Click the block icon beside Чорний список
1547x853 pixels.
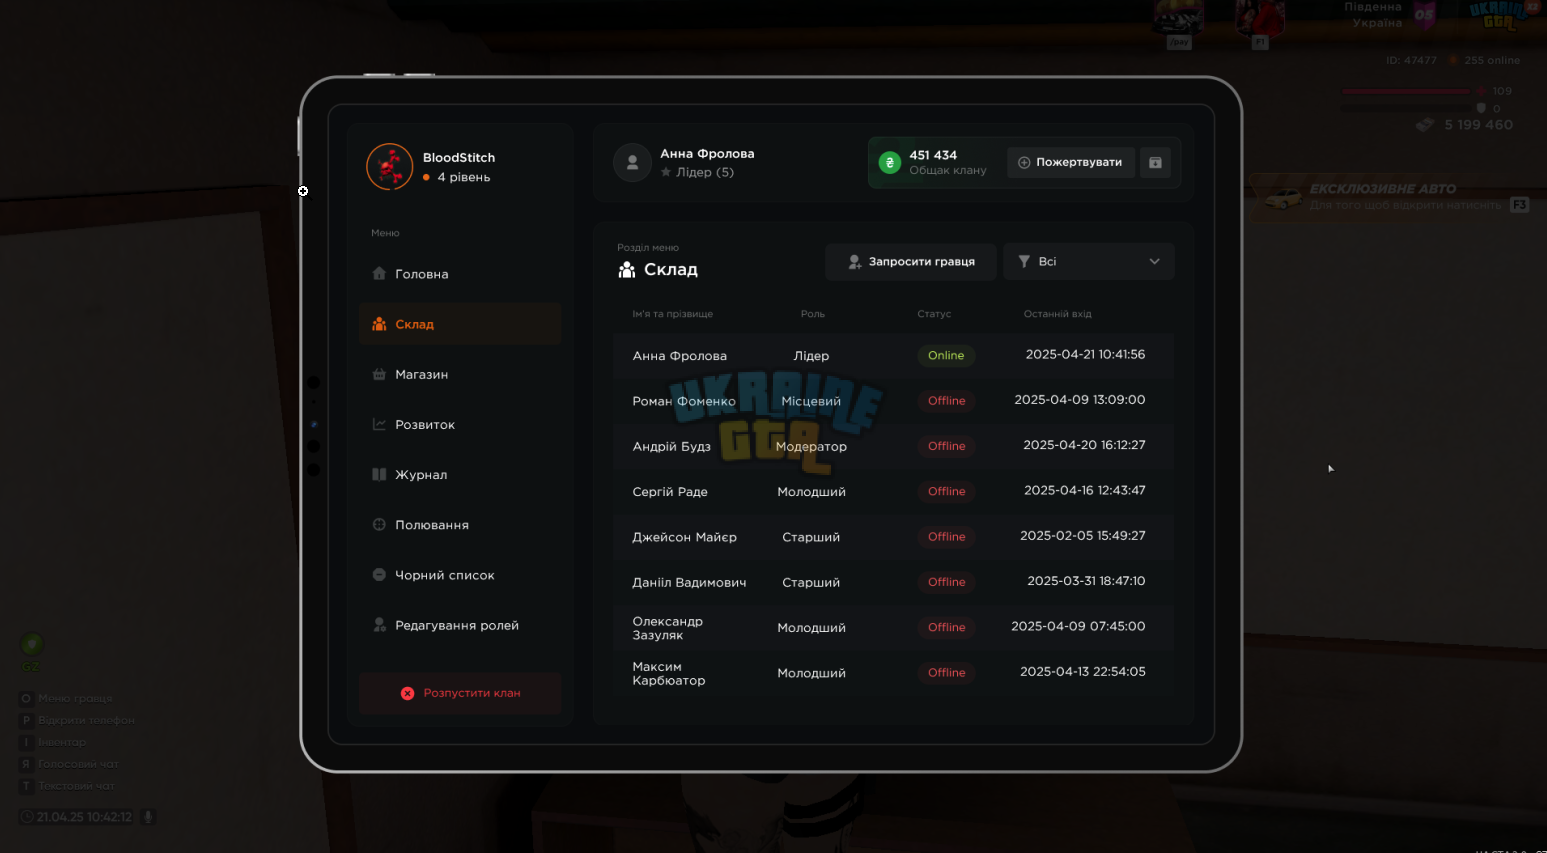(x=379, y=575)
